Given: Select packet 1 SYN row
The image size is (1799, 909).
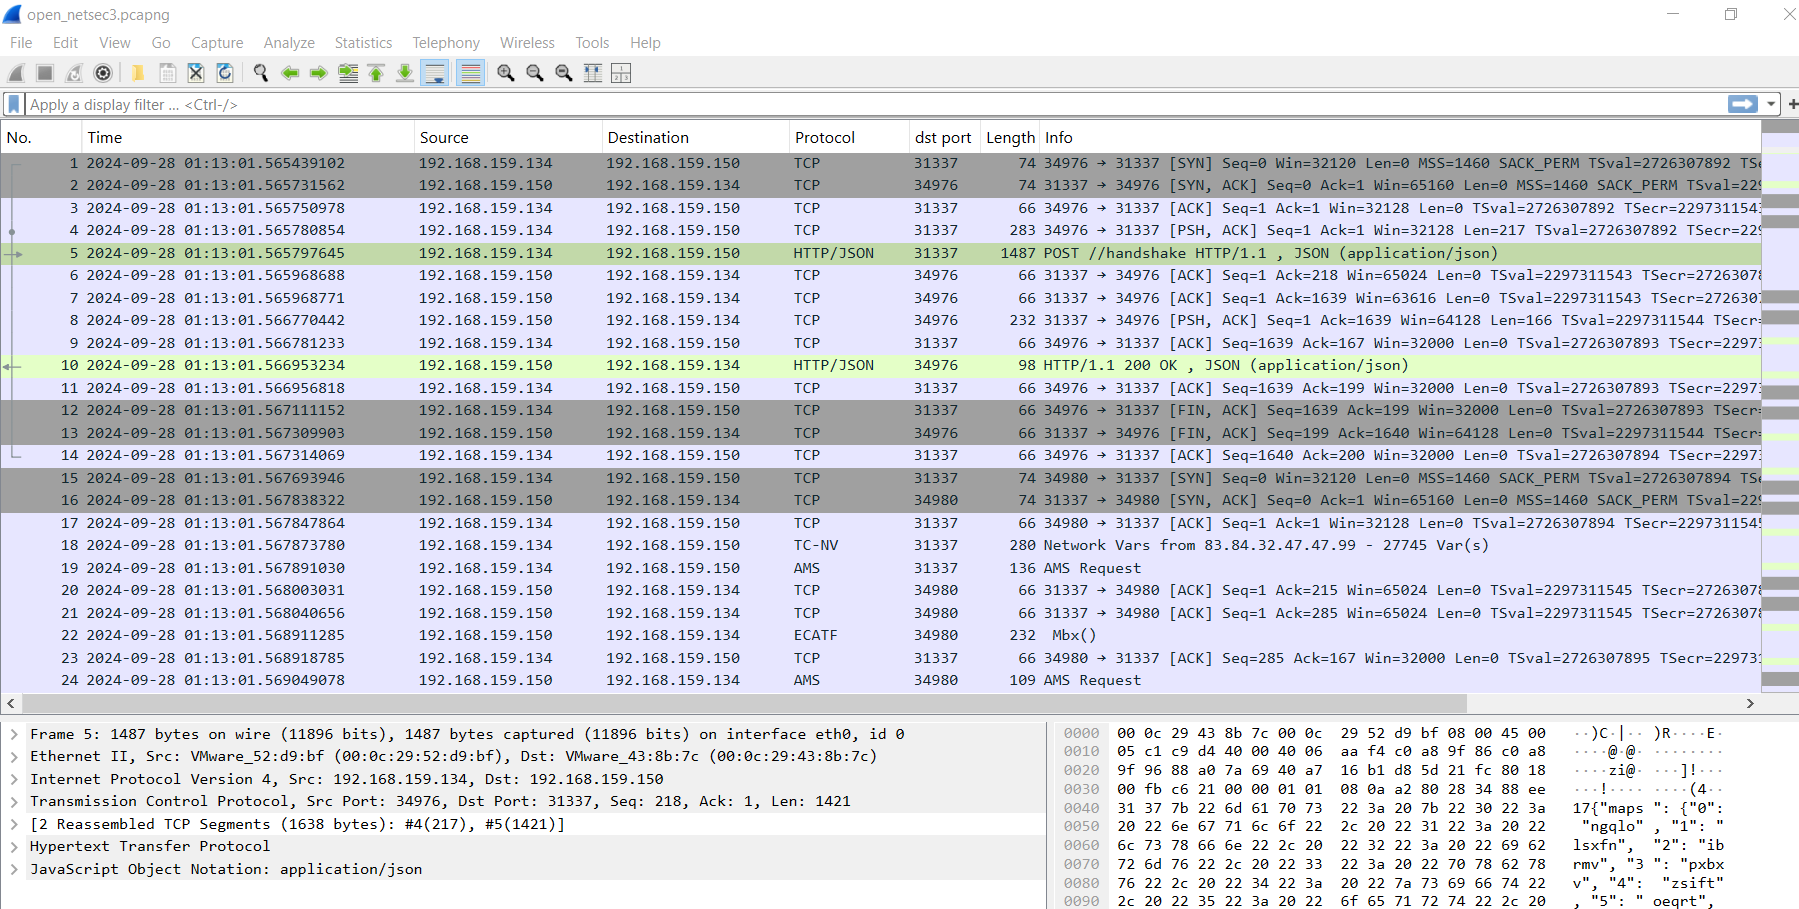Looking at the screenshot, I should click(x=881, y=163).
